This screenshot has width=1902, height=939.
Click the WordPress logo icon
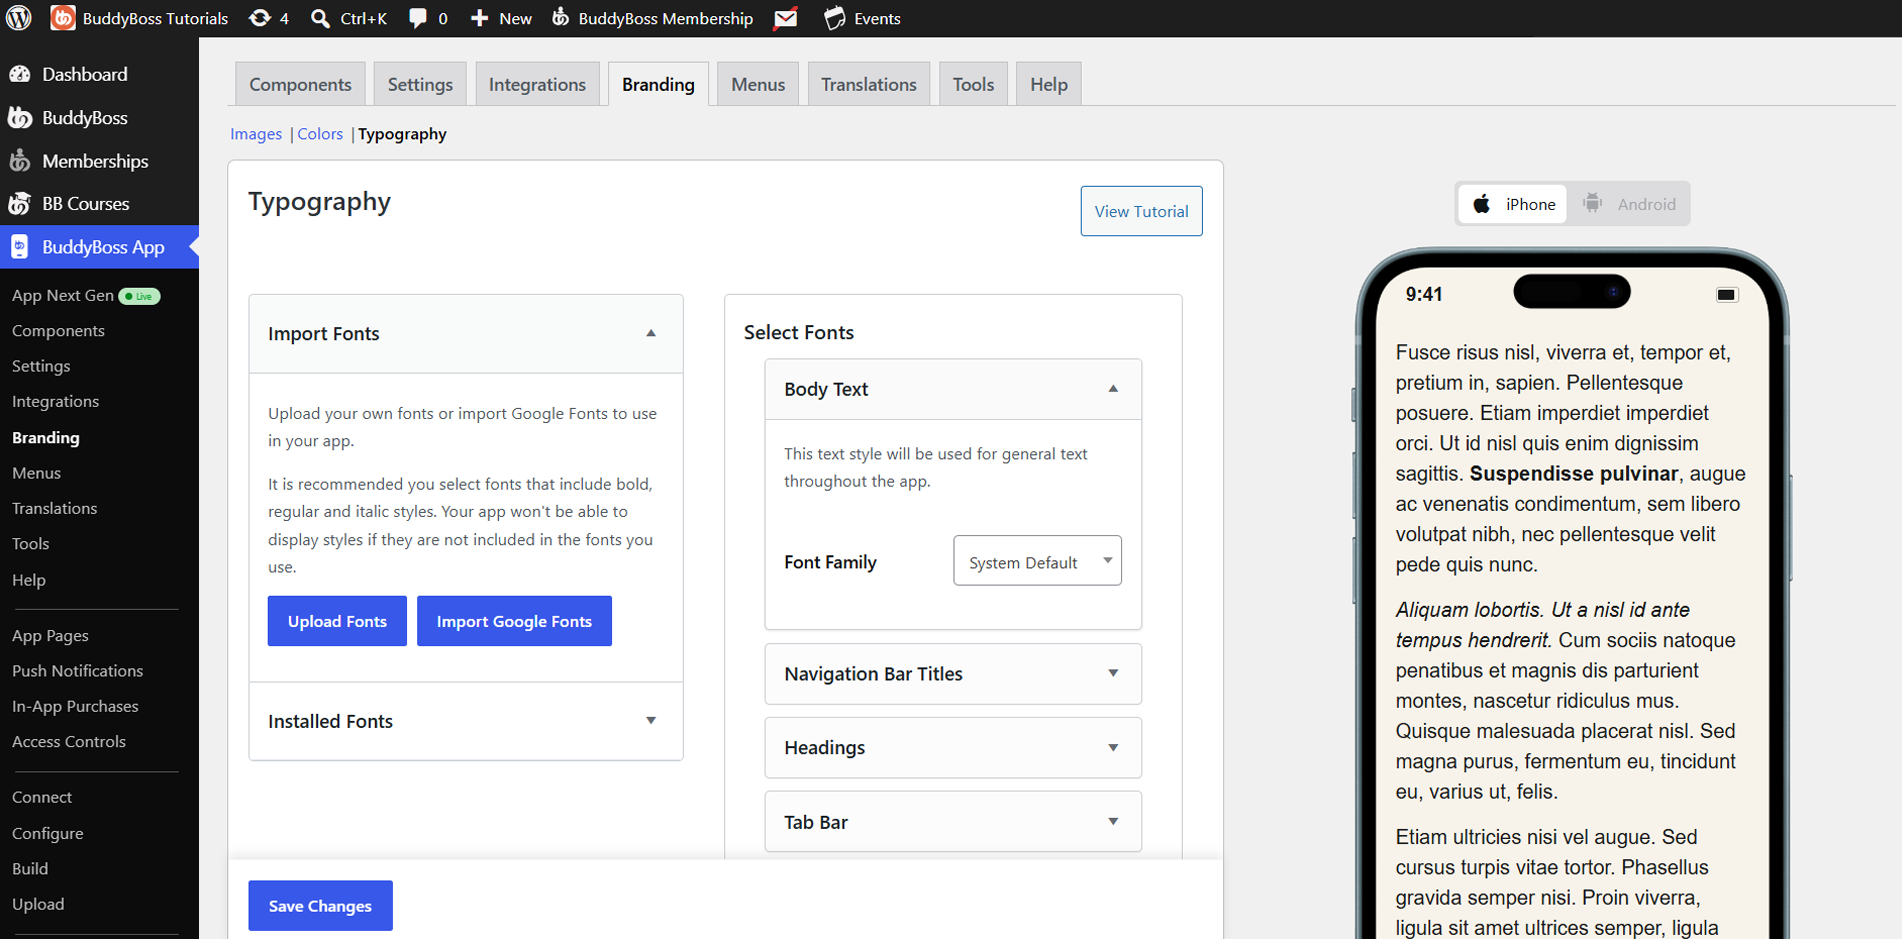(19, 18)
